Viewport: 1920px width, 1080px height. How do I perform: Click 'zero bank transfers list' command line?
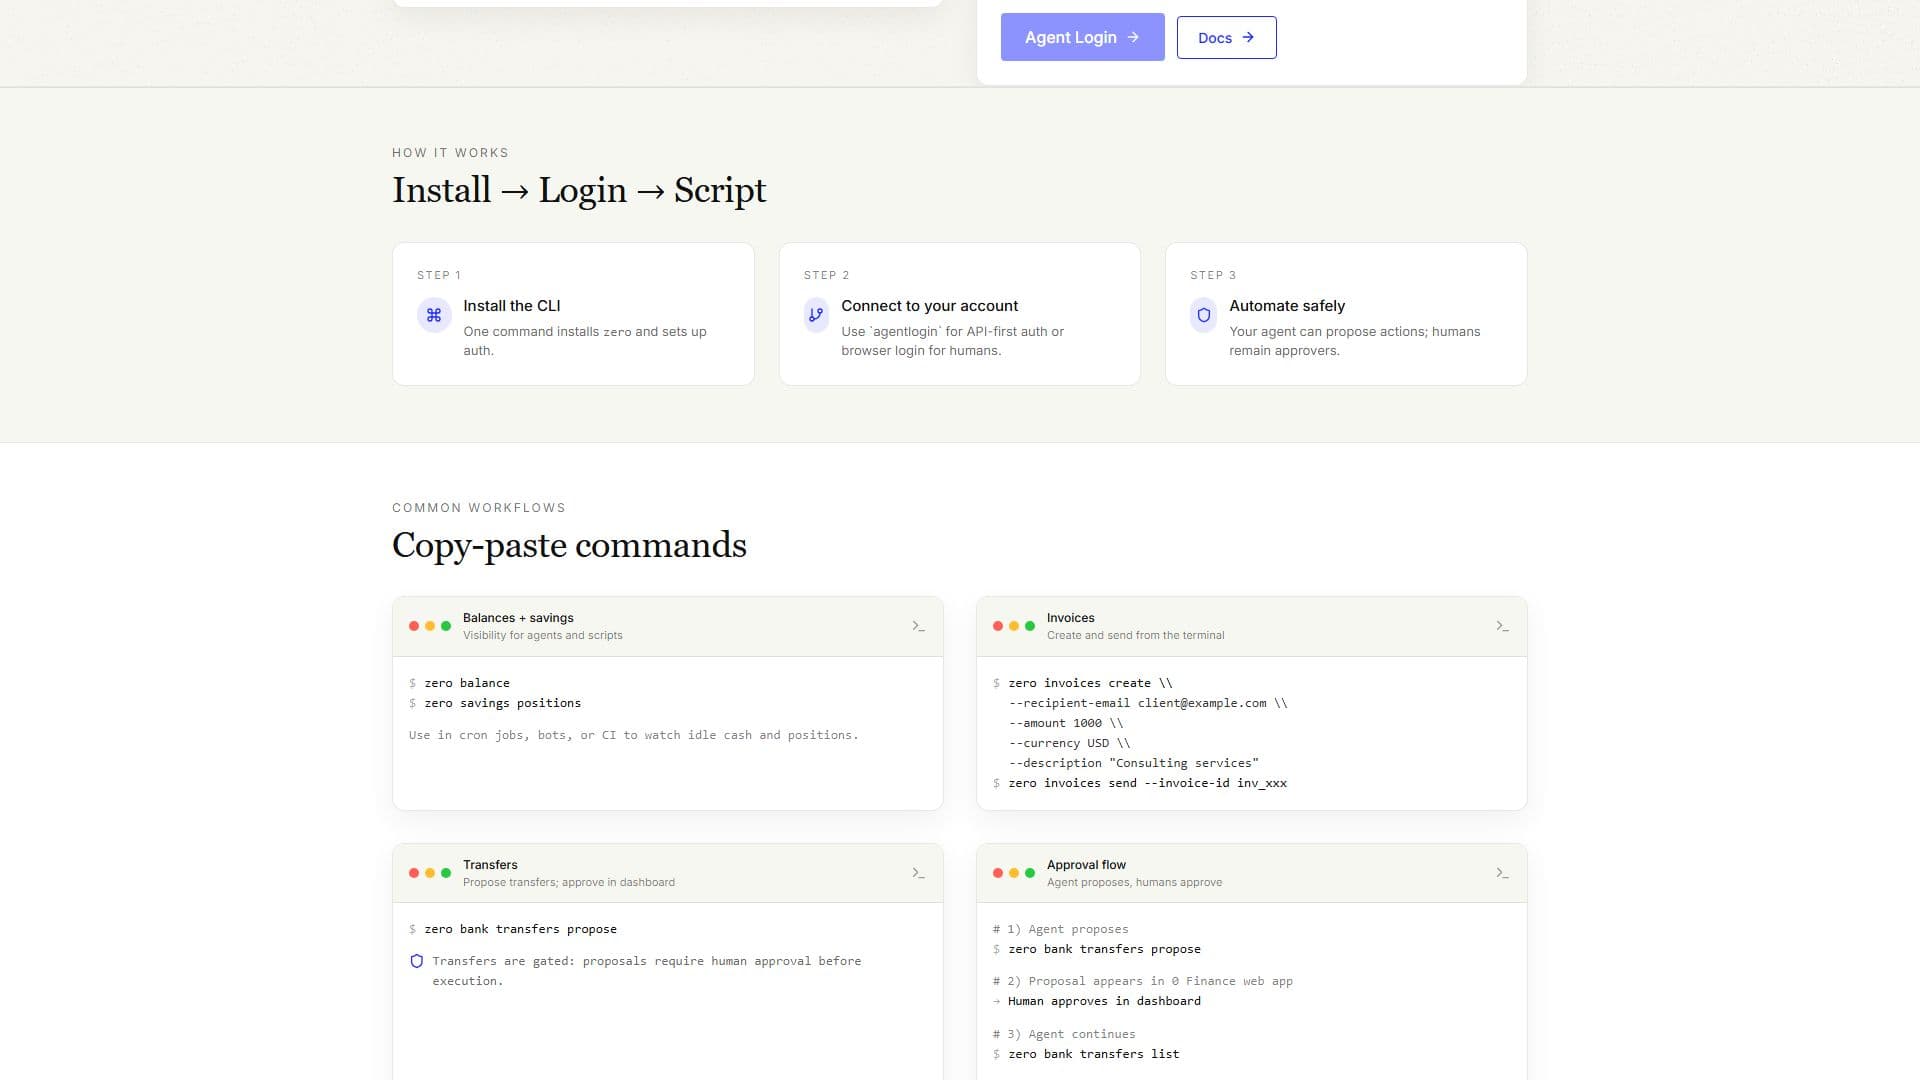click(1094, 1054)
